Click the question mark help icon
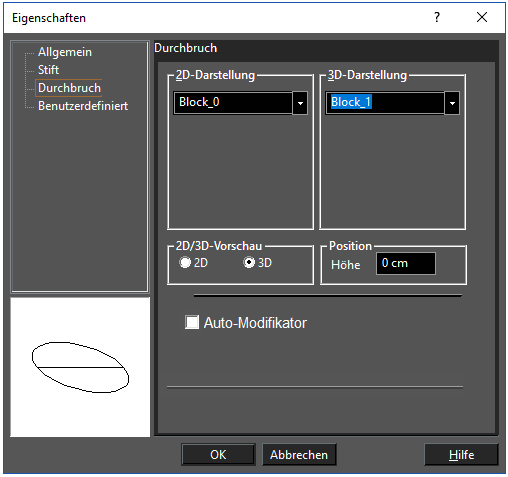The image size is (508, 477). 437,17
